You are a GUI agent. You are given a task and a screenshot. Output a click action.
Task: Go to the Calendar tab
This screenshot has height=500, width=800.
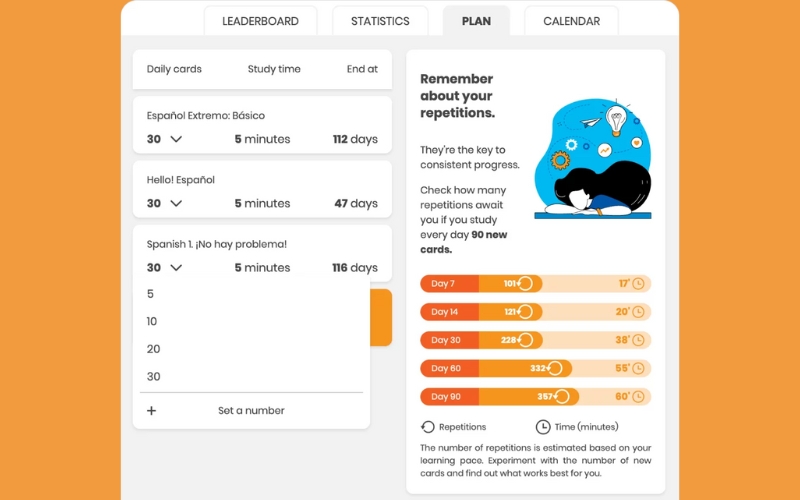click(571, 21)
